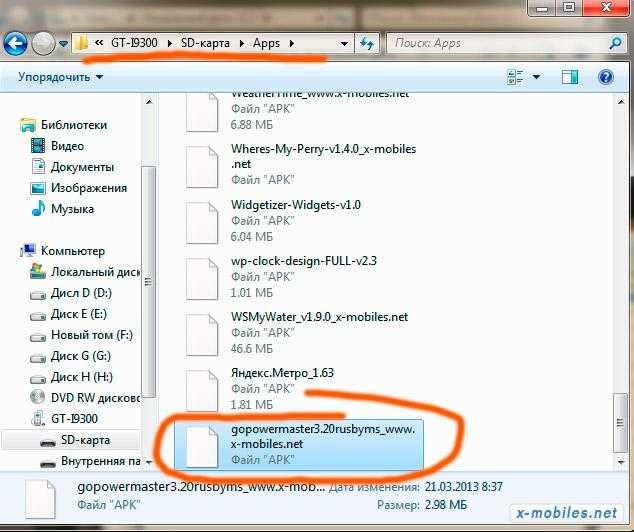The width and height of the screenshot is (634, 532).
Task: Select WSMyWater_v1.9.0_x-mobiles.net file
Action: (301, 333)
